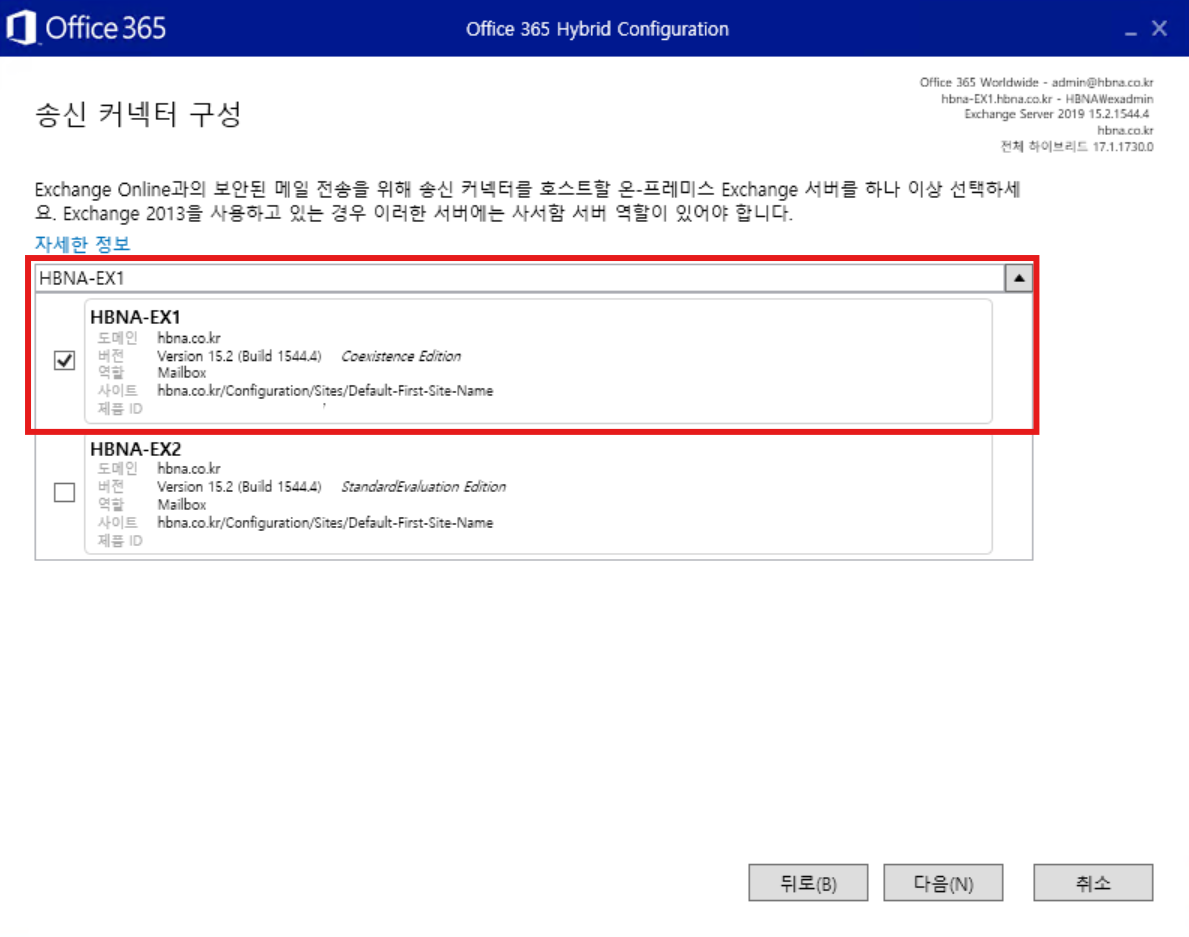
Task: Click the Coexistence Edition text
Action: (x=401, y=356)
